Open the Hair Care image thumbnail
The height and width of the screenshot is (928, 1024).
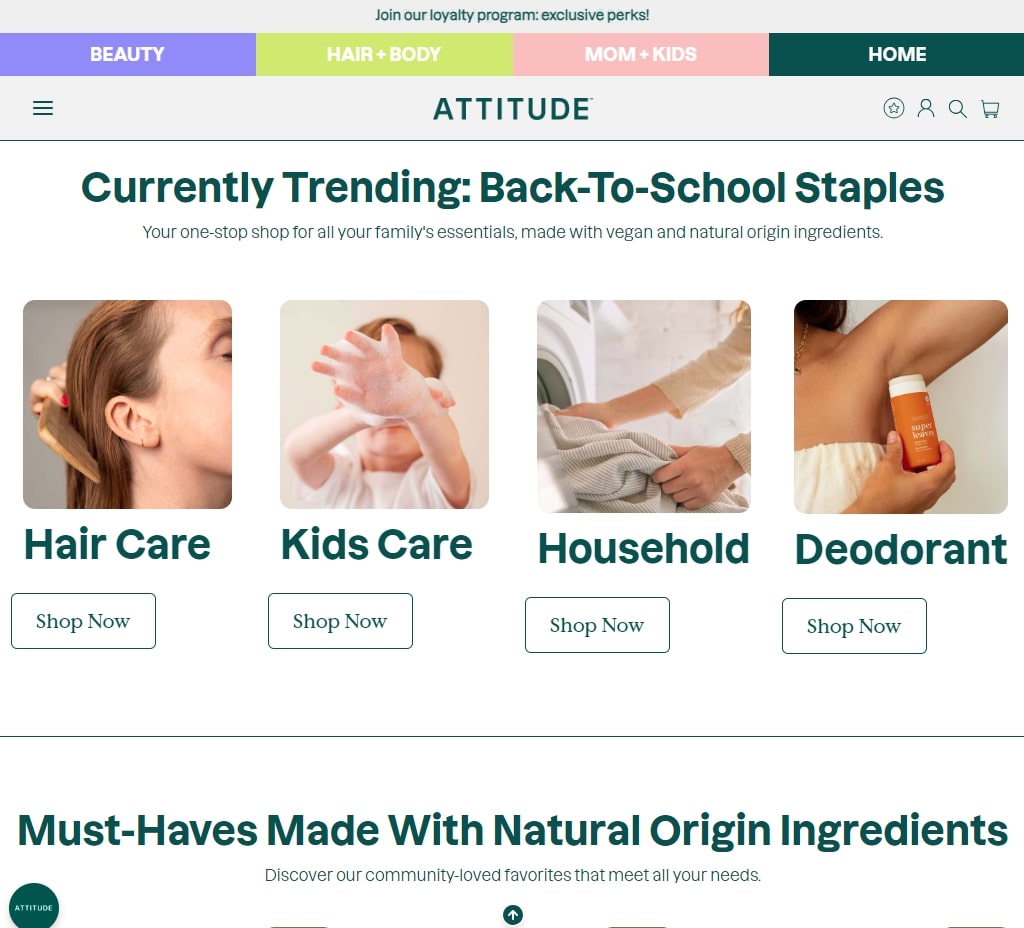127,404
